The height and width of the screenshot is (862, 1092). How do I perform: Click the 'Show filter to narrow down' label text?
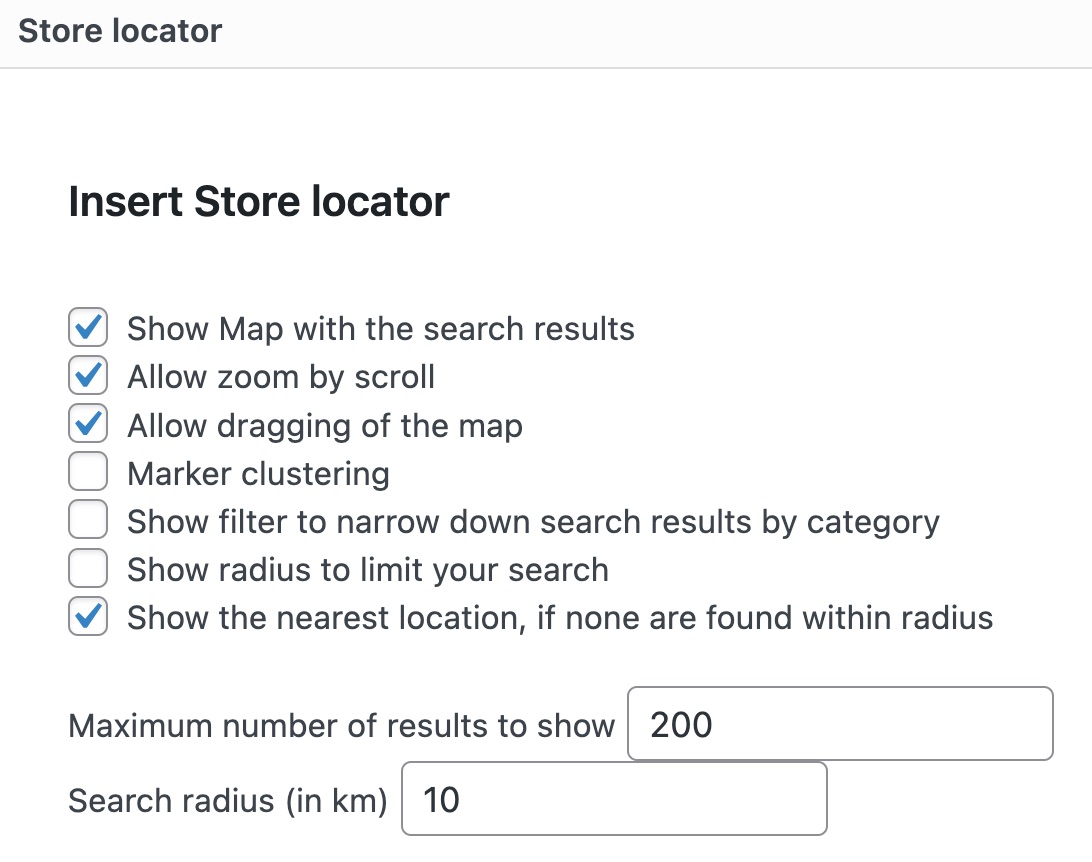(533, 522)
